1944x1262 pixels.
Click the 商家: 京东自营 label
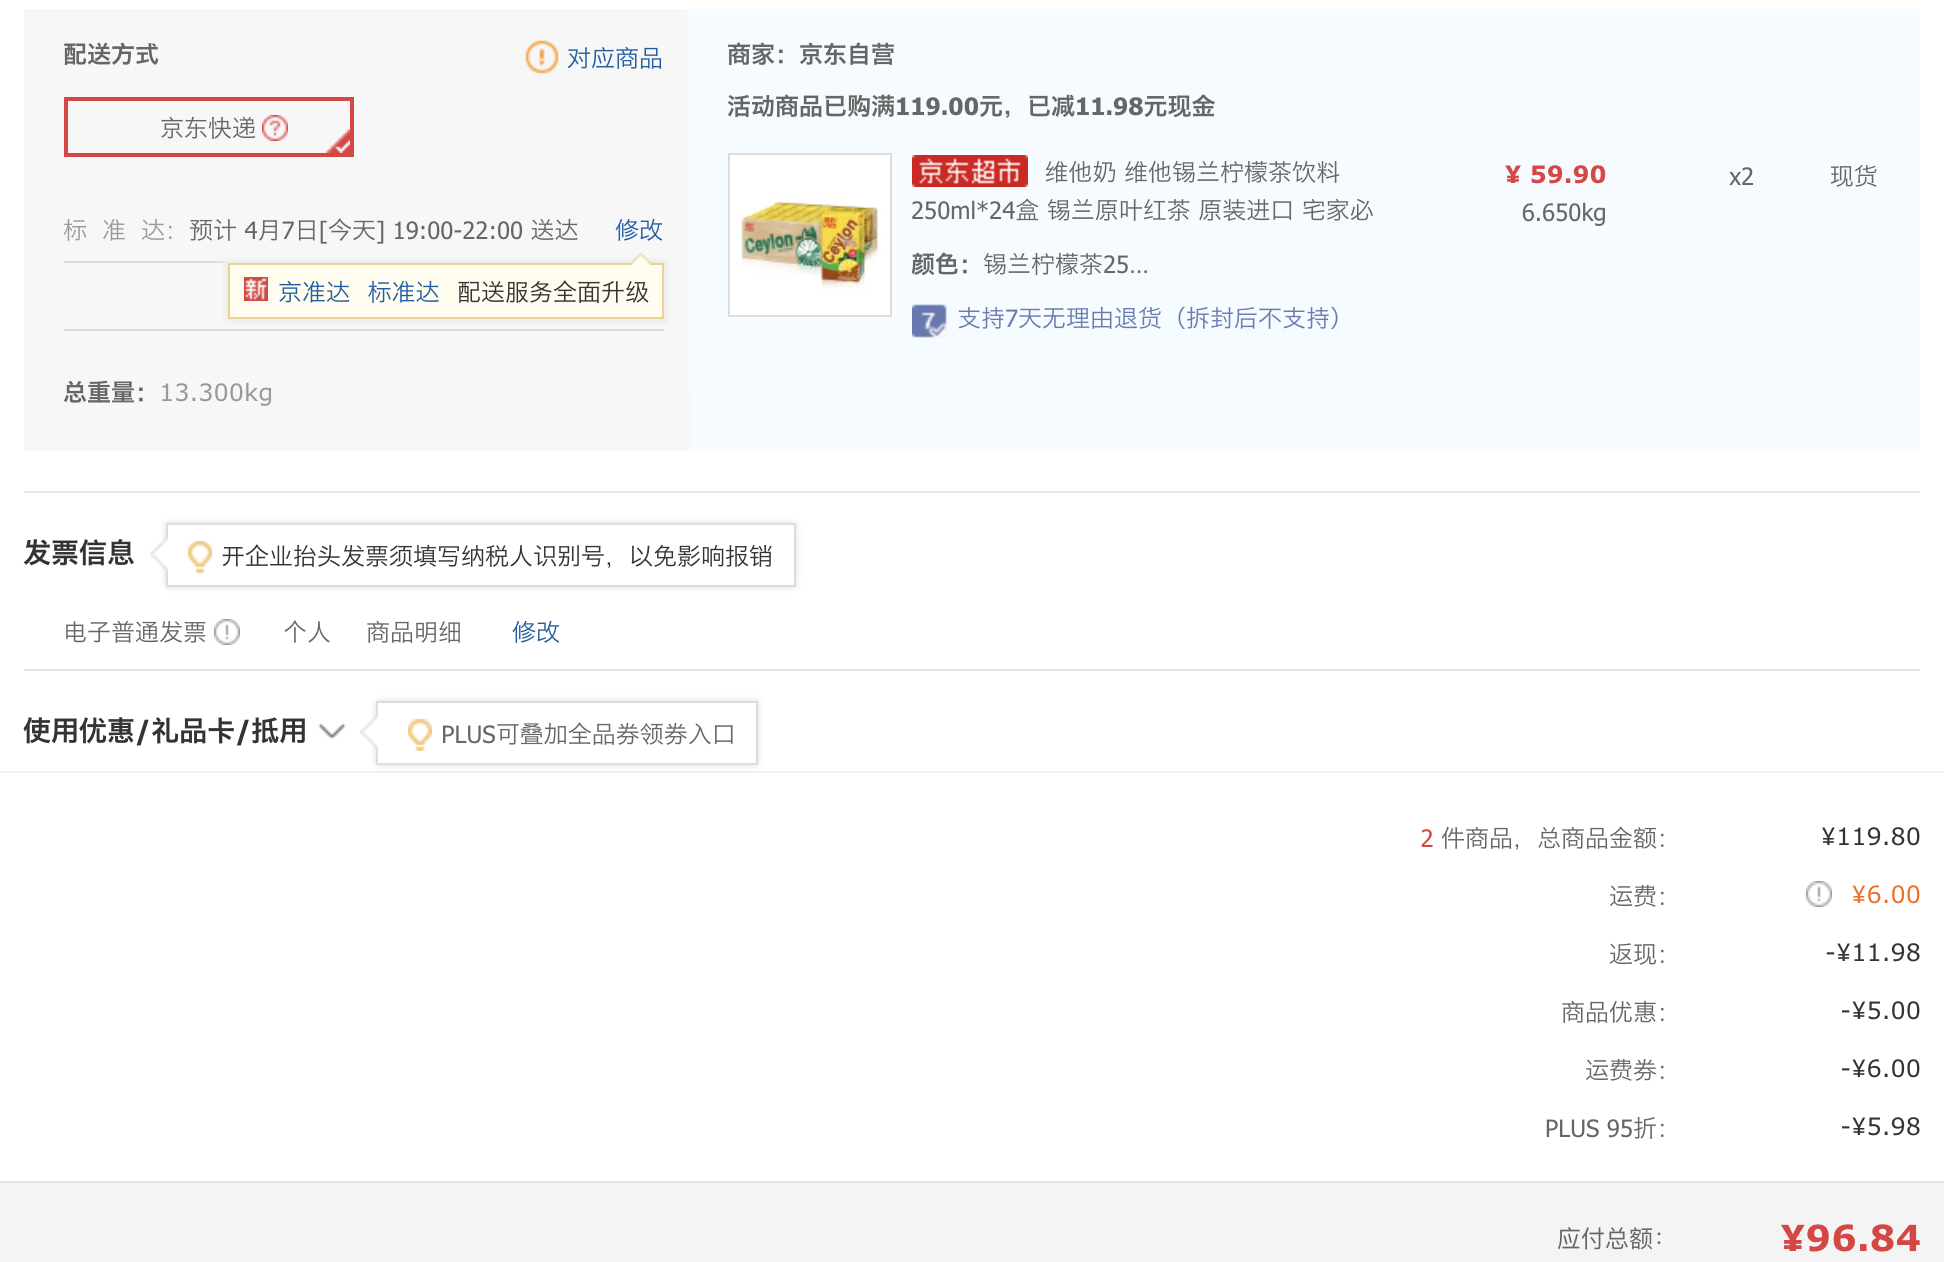click(811, 55)
